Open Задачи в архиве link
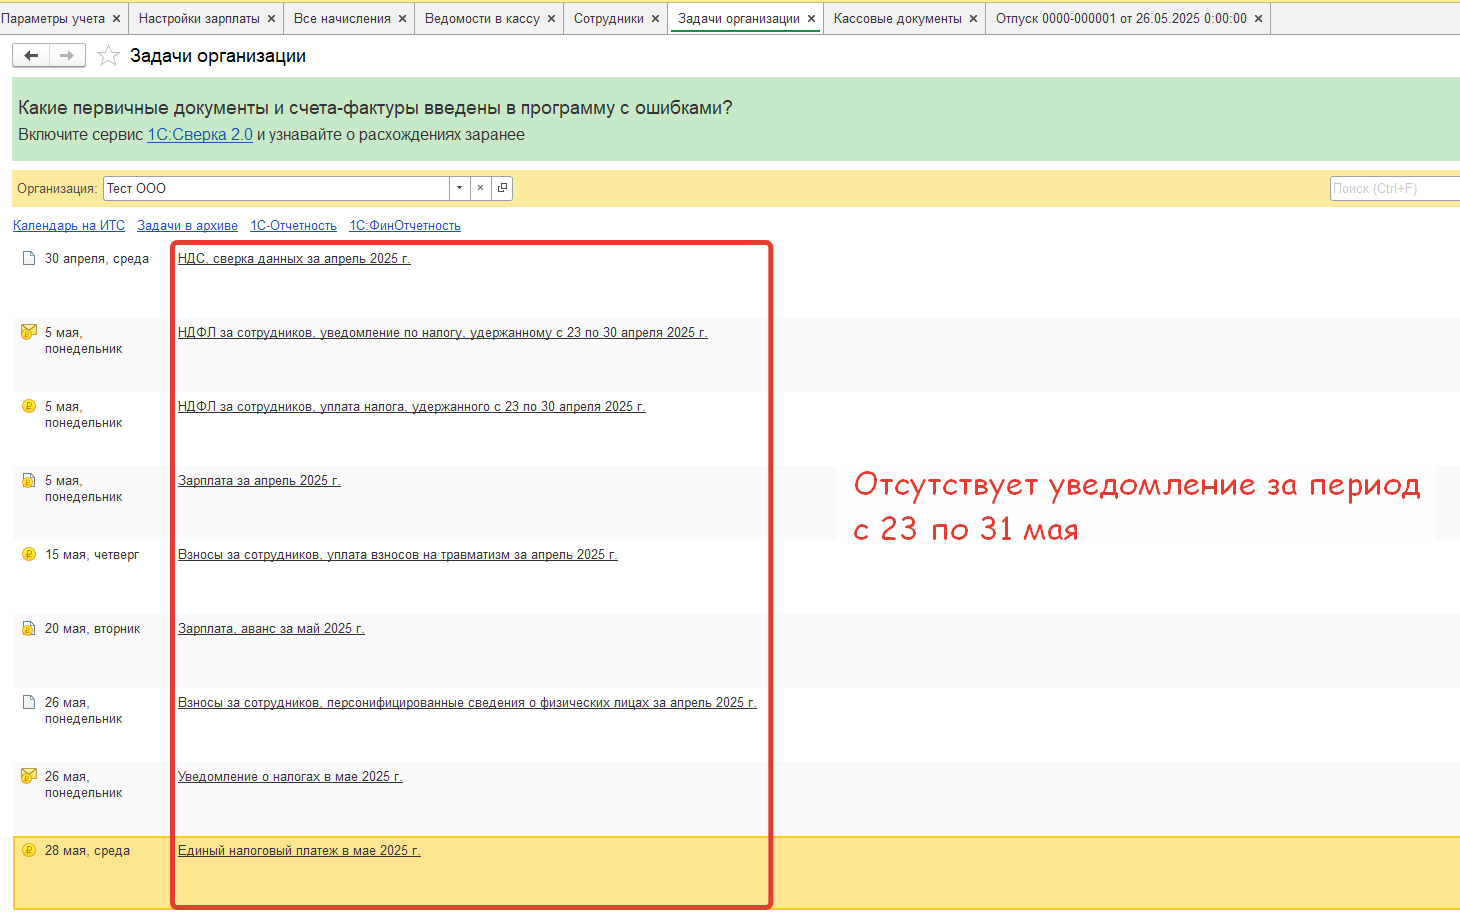 187,226
